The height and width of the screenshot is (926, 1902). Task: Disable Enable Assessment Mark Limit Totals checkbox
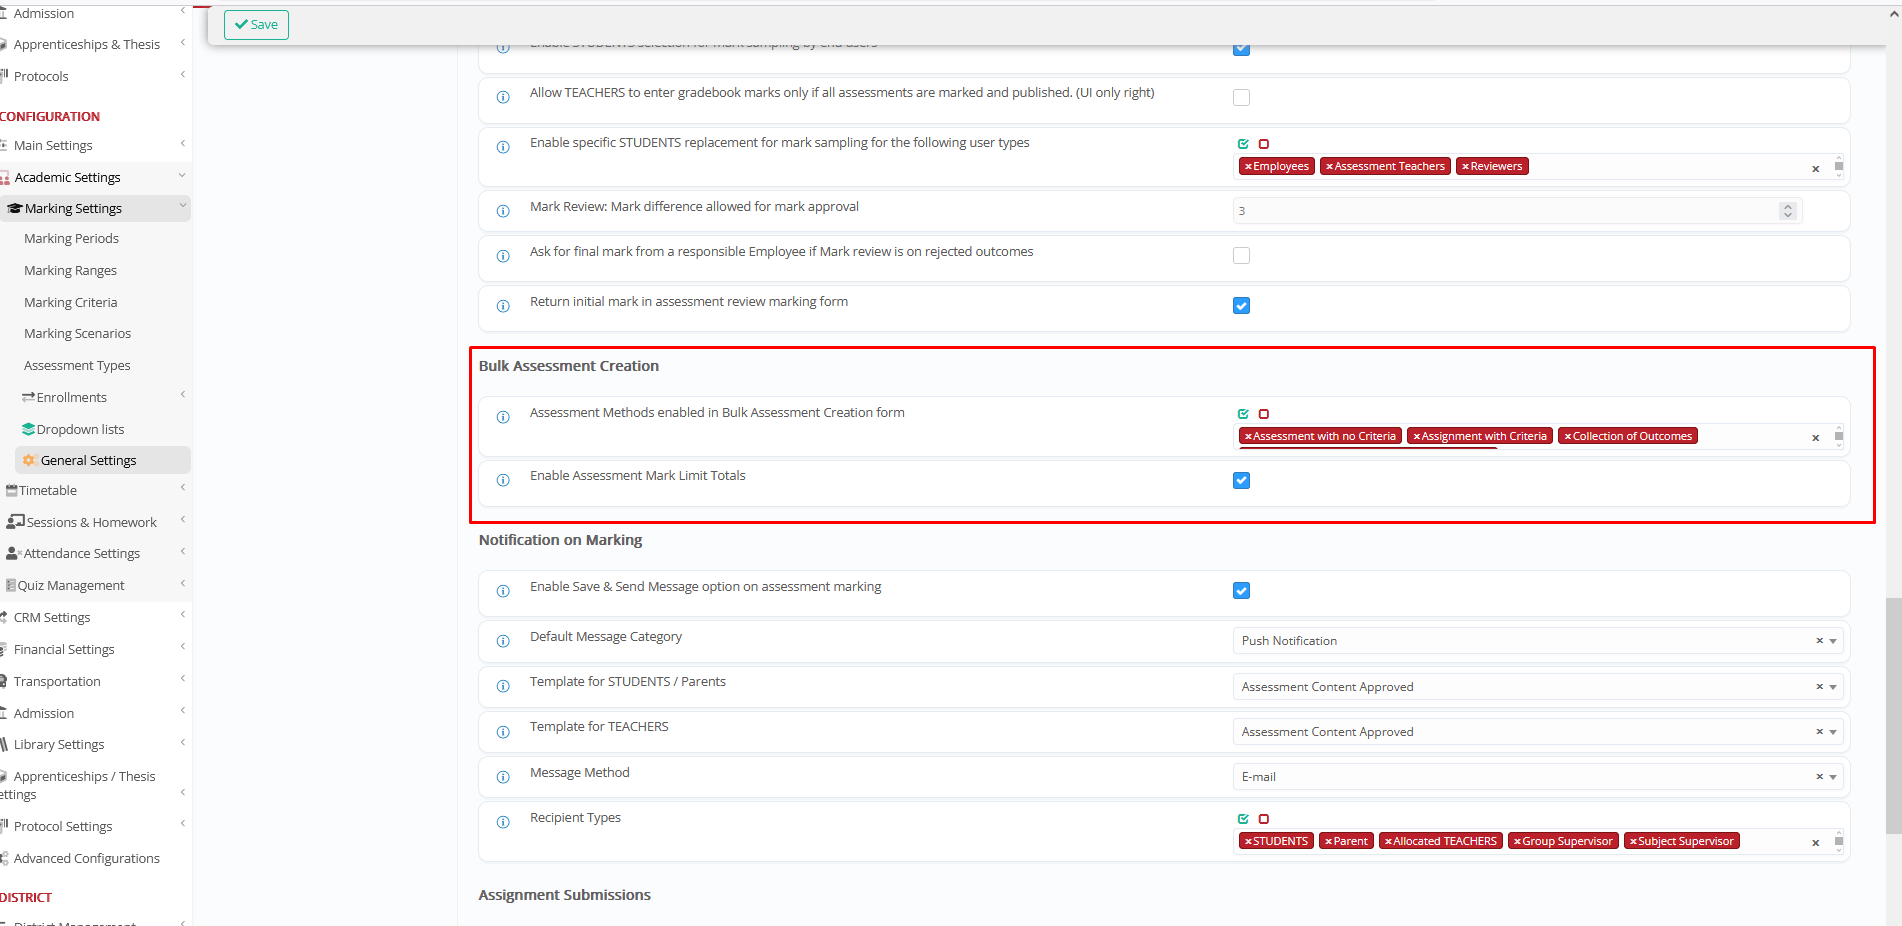click(1241, 481)
